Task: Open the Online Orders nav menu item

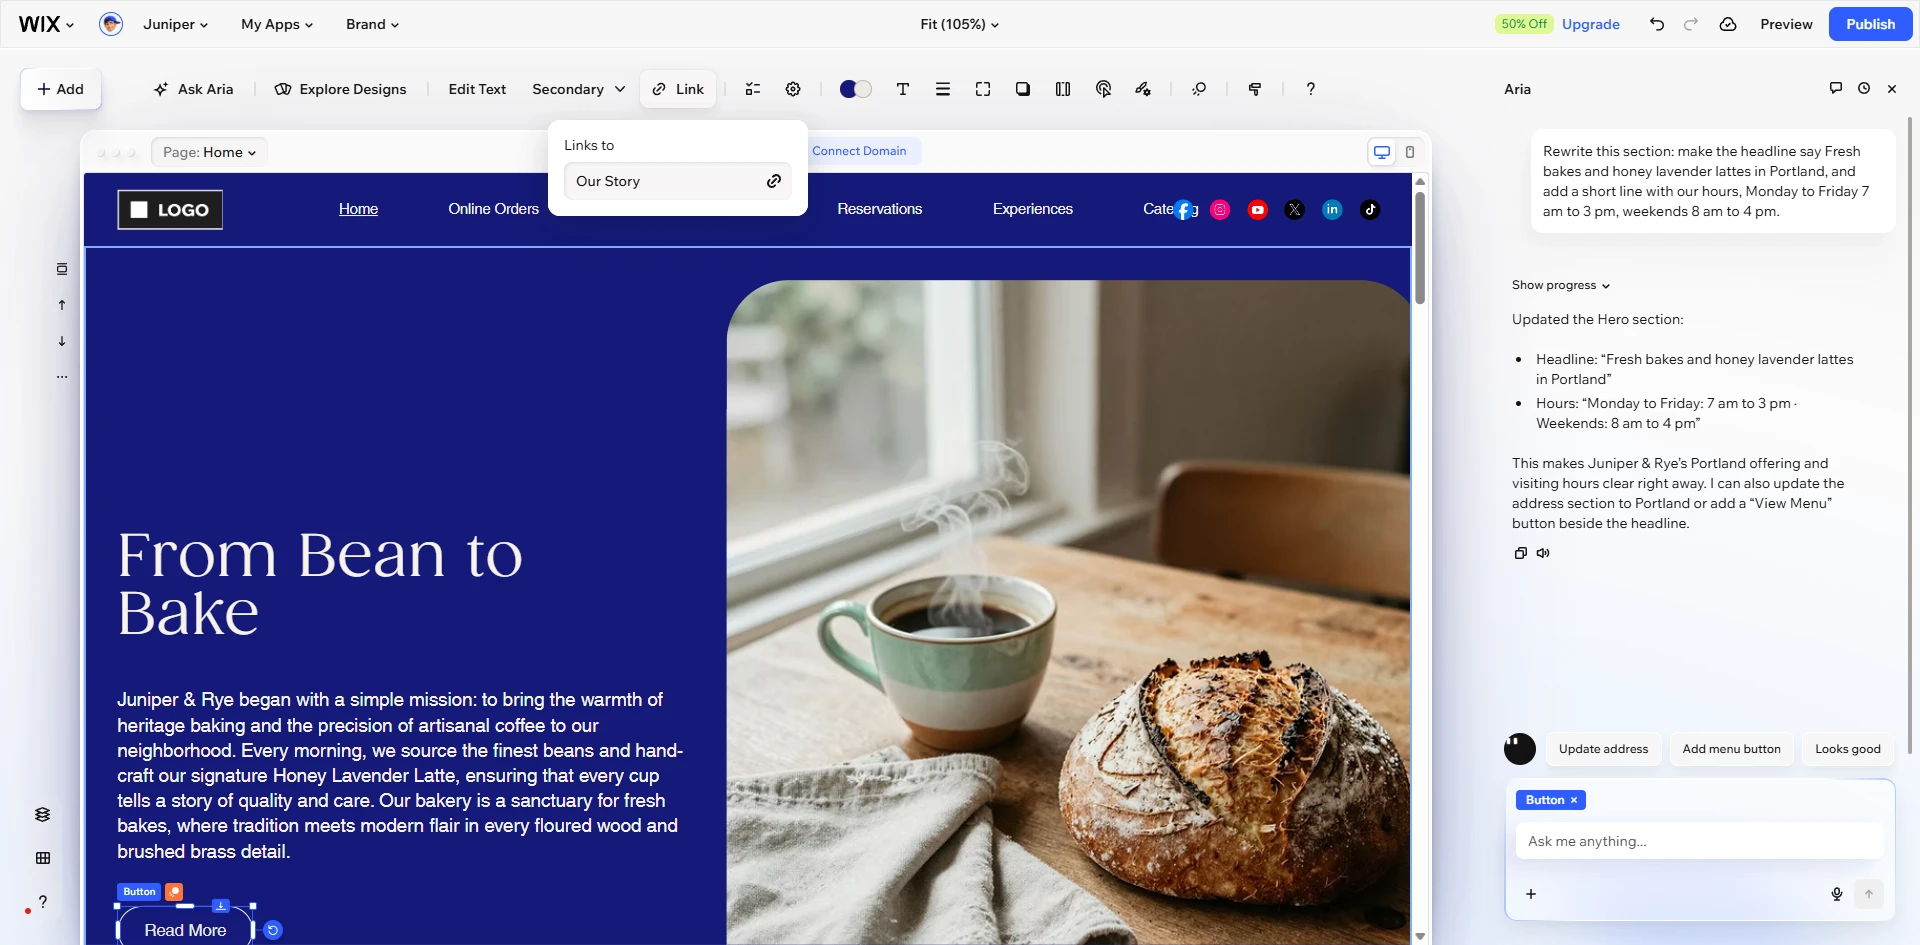Action: (493, 209)
